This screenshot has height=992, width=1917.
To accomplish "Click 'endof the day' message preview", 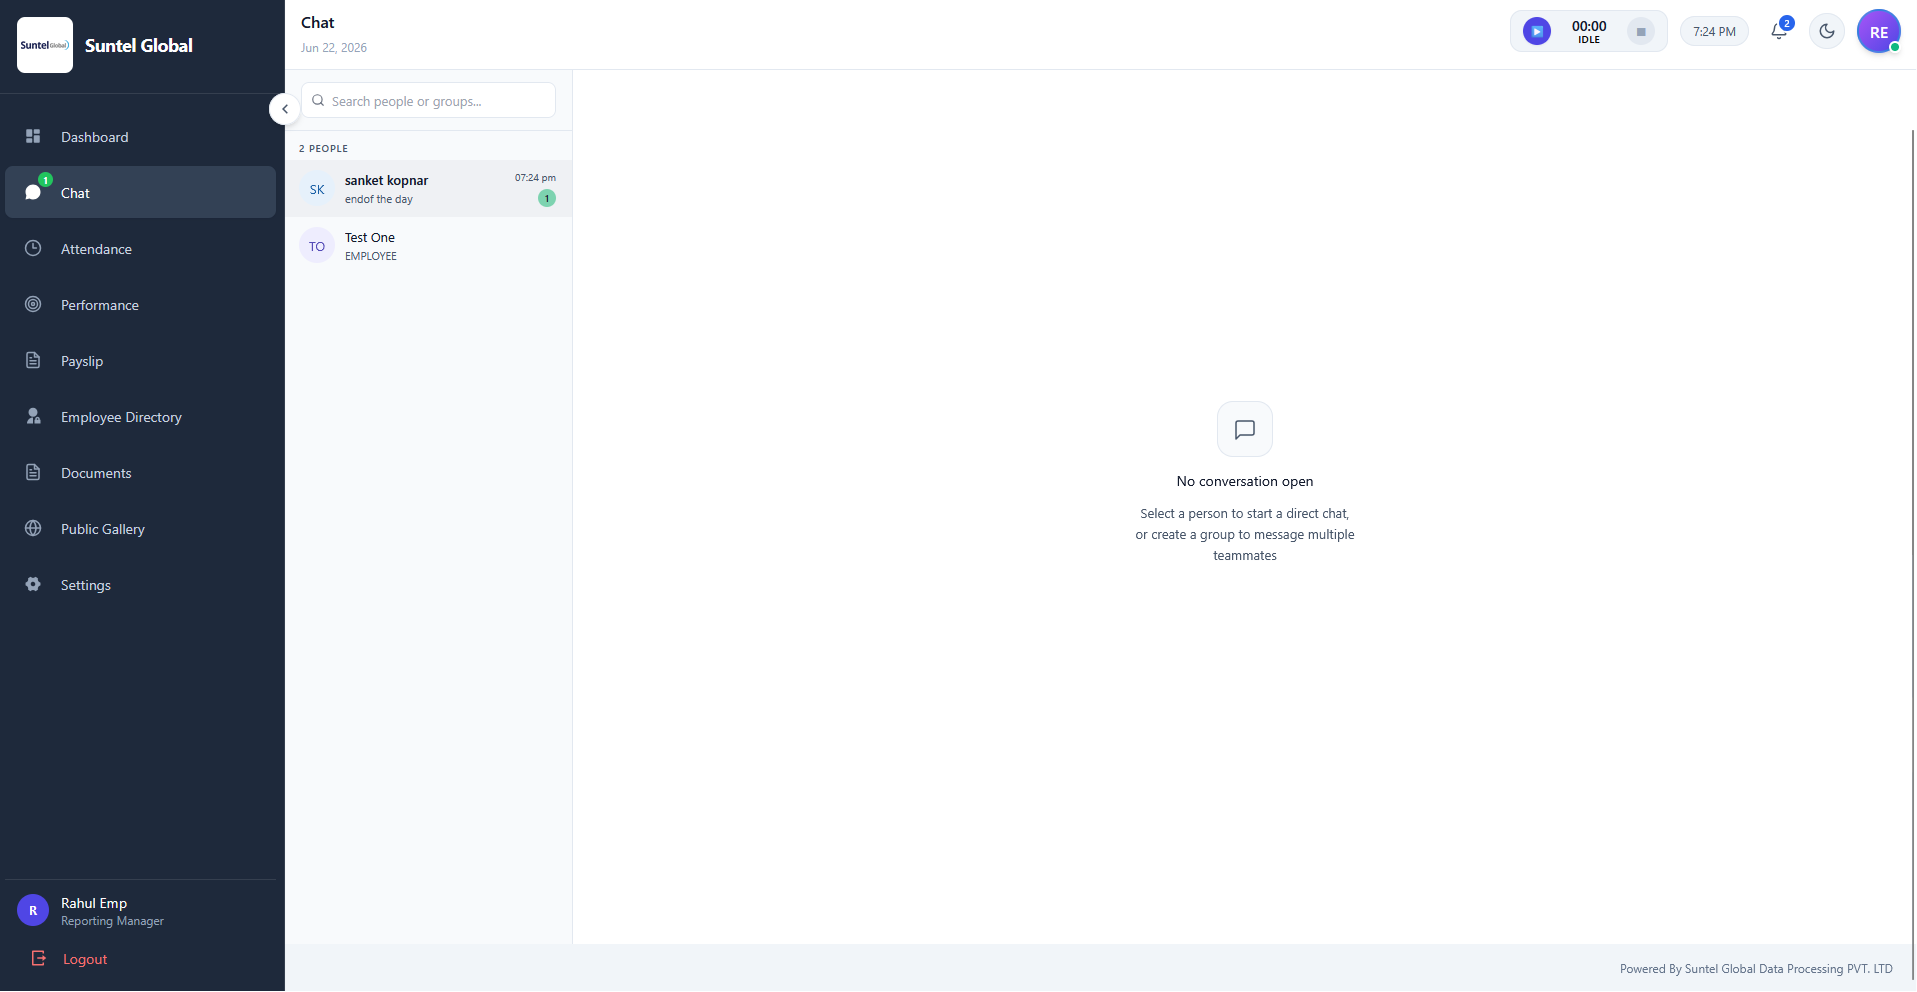I will (x=379, y=199).
